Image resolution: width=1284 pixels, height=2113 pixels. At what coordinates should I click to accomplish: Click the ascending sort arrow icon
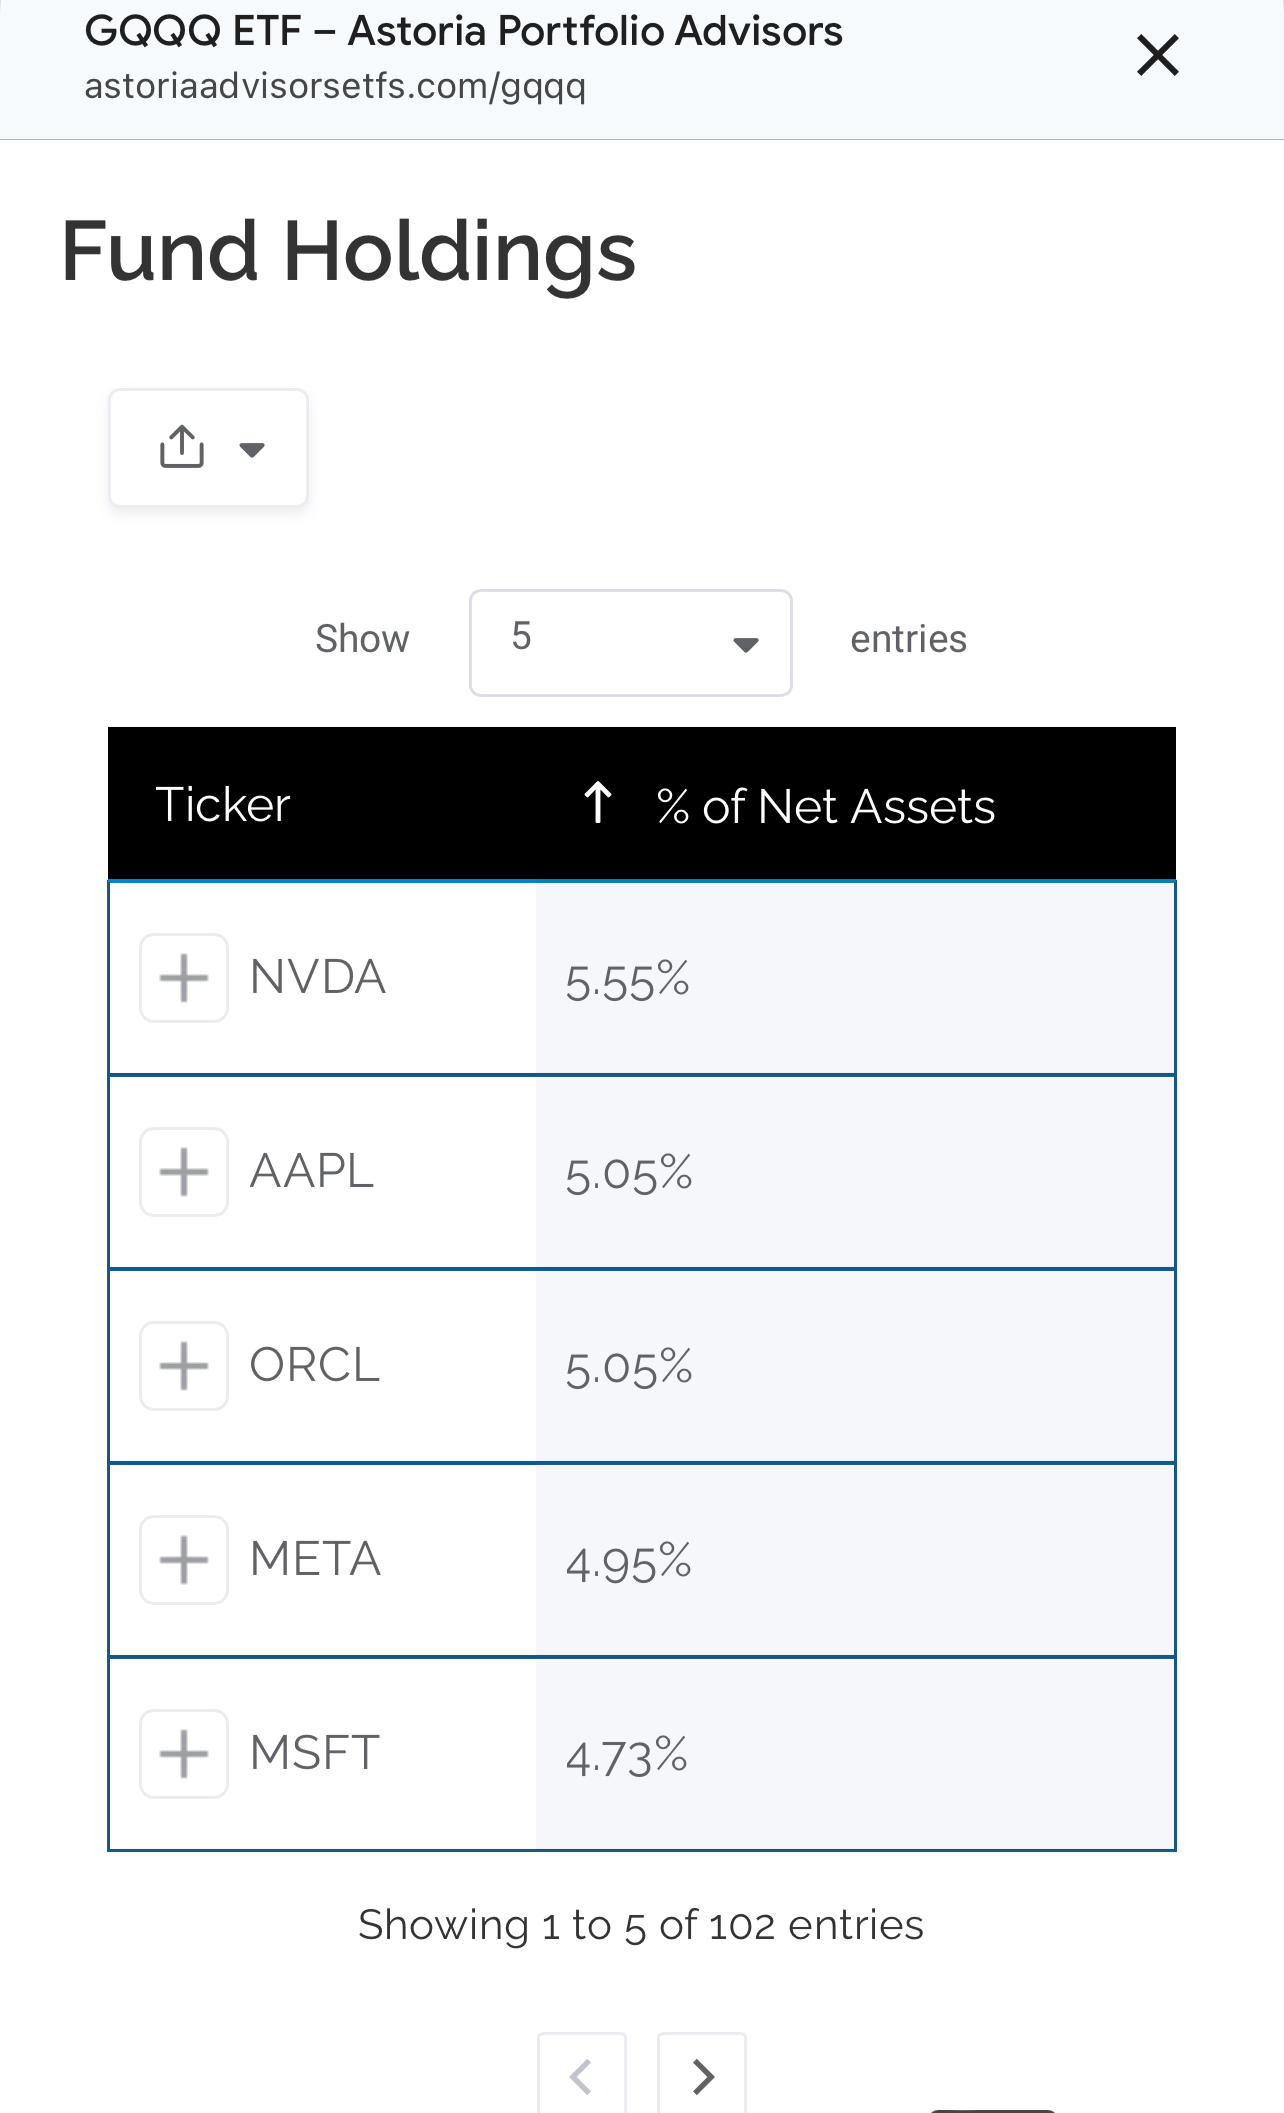pos(598,803)
